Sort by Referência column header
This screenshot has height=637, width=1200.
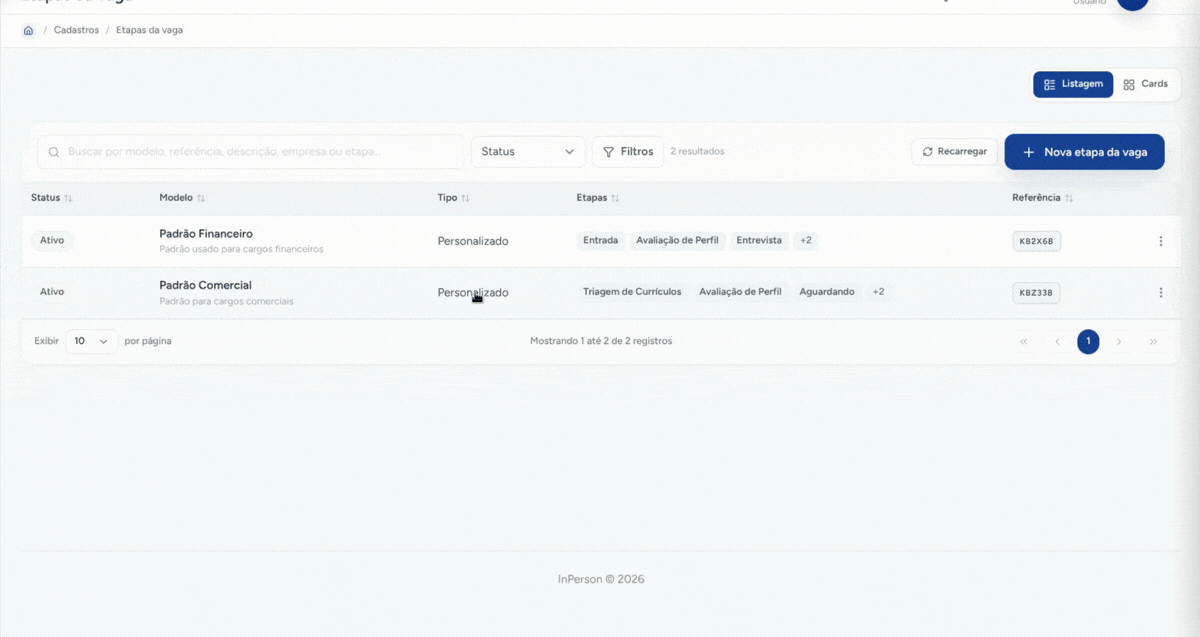coord(1043,198)
